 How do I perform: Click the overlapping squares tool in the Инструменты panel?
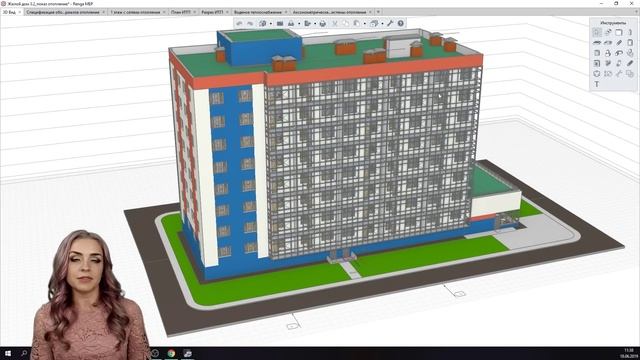click(x=630, y=73)
